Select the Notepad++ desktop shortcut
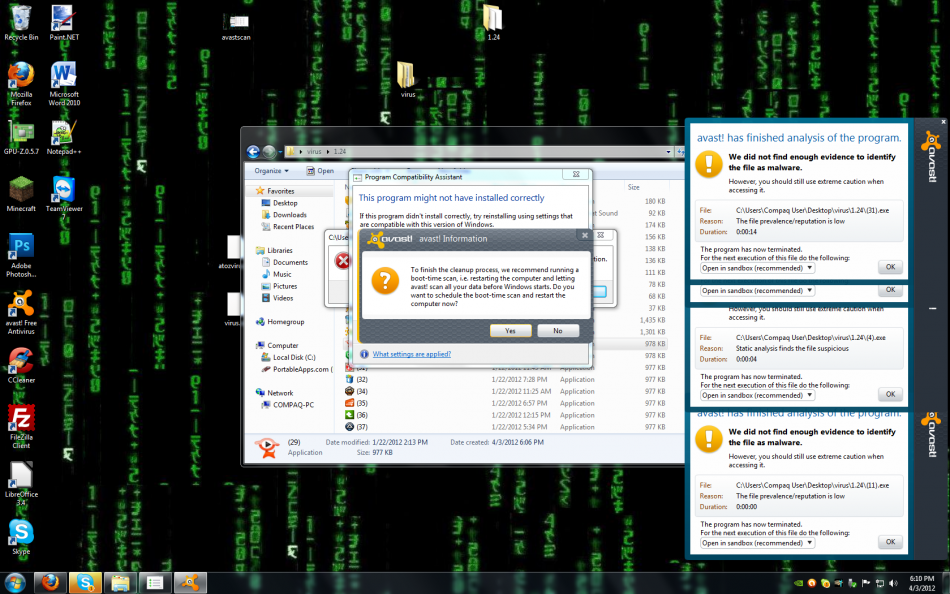This screenshot has height=594, width=950. click(64, 138)
